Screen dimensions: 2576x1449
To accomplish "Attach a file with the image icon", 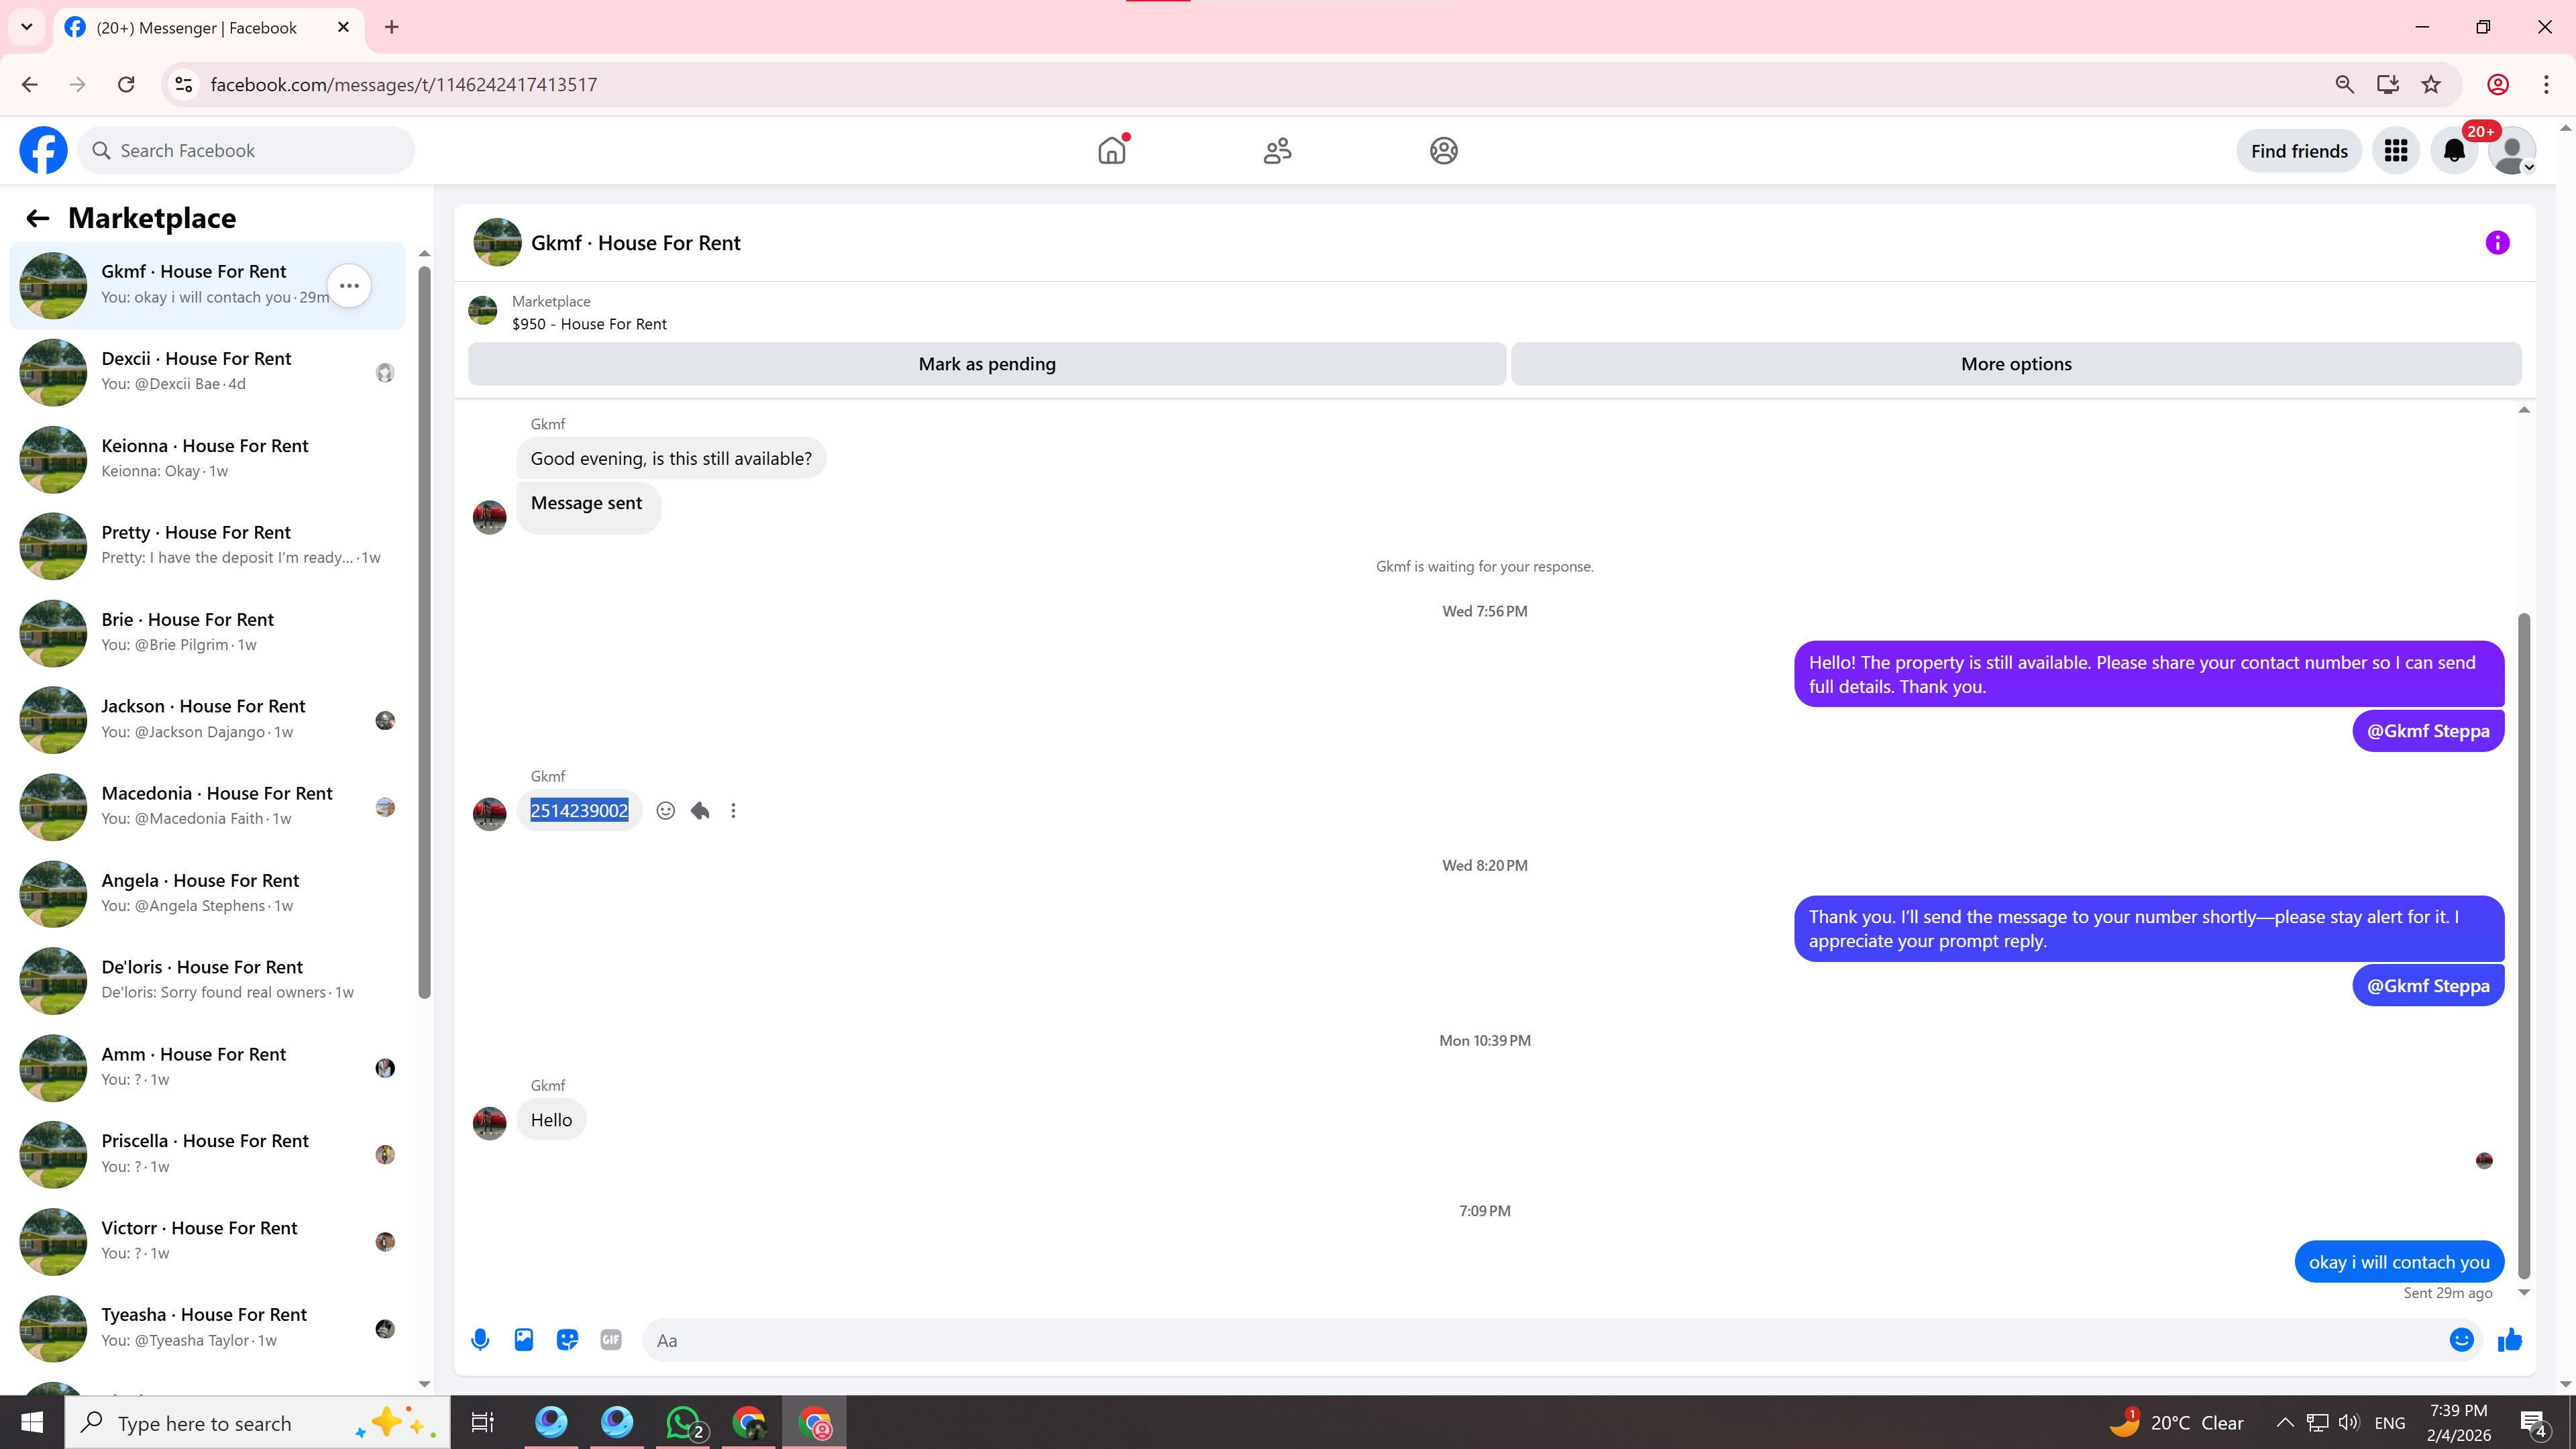I will (x=524, y=1340).
